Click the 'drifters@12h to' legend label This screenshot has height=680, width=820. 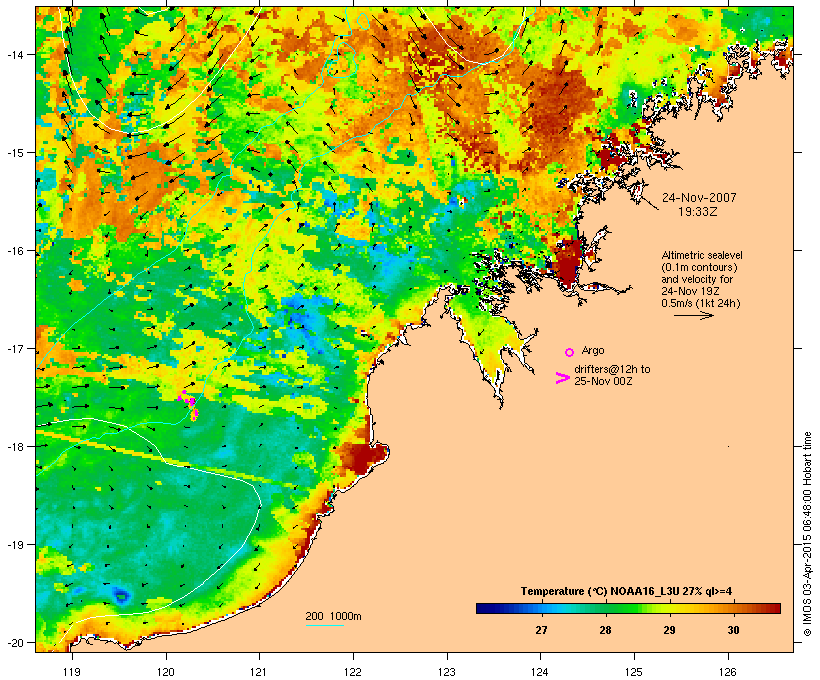[x=612, y=369]
